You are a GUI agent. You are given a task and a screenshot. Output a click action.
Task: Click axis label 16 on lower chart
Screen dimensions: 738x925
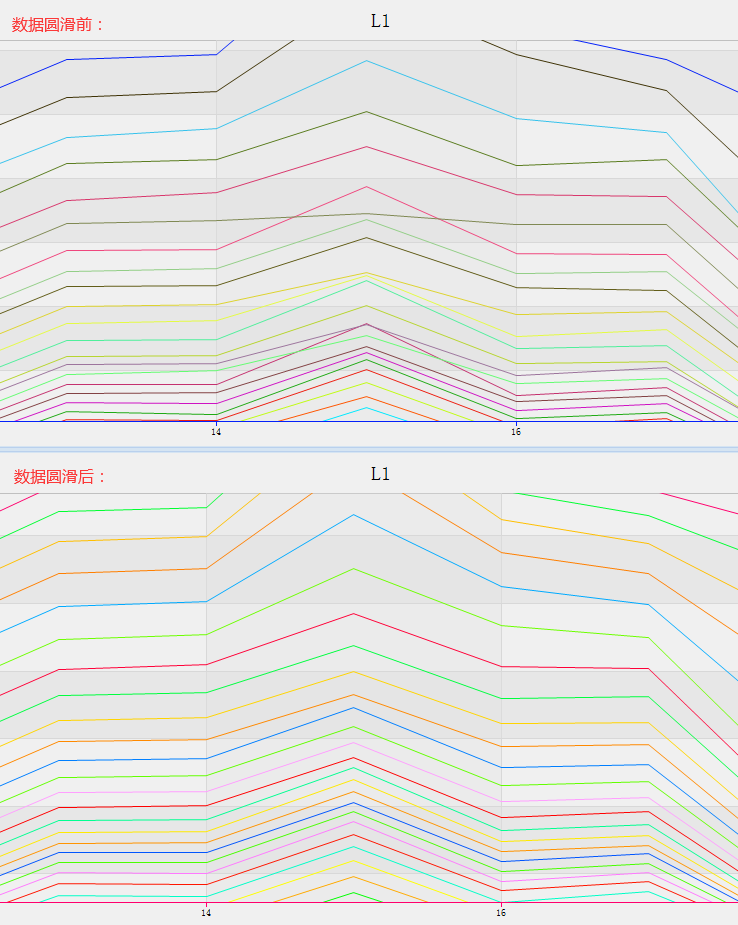501,913
